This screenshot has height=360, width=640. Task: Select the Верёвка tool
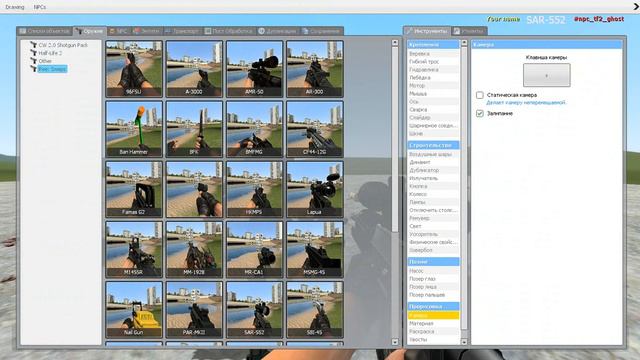click(x=433, y=53)
